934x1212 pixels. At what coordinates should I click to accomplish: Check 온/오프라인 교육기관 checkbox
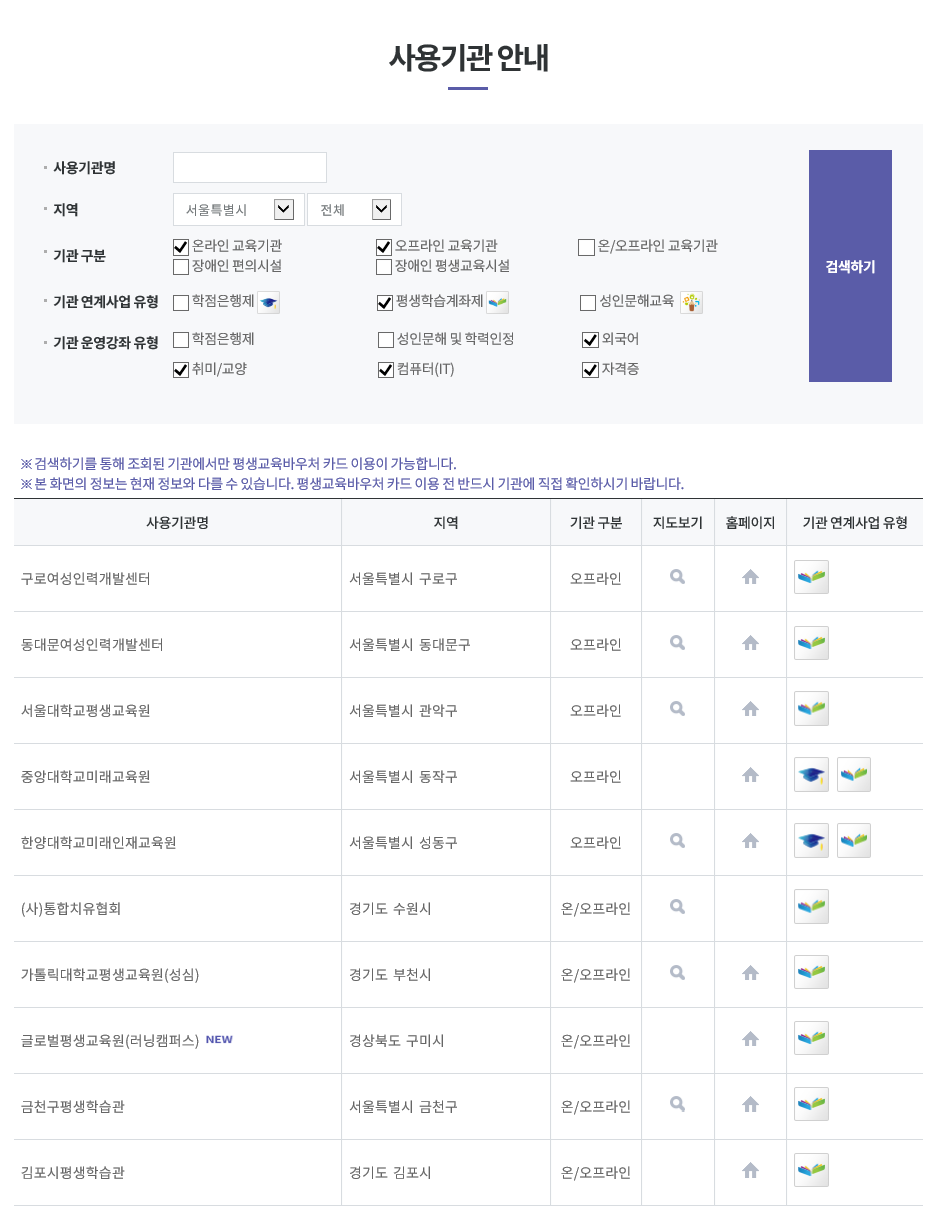click(x=586, y=247)
